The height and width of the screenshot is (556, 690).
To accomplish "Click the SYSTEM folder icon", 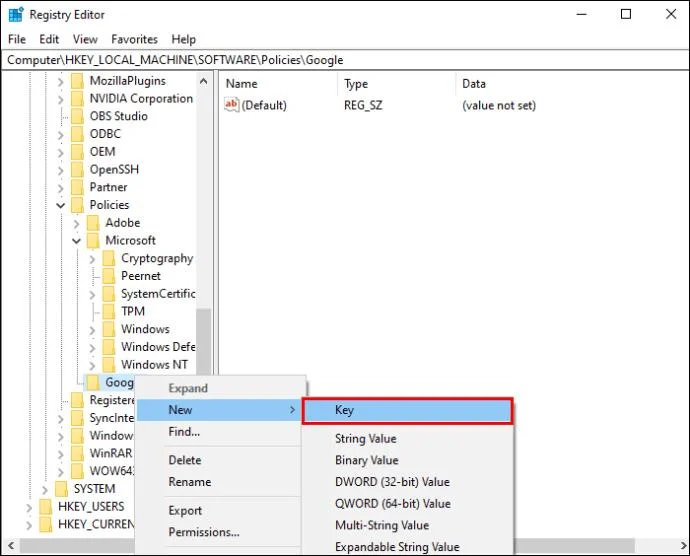I will tap(62, 489).
